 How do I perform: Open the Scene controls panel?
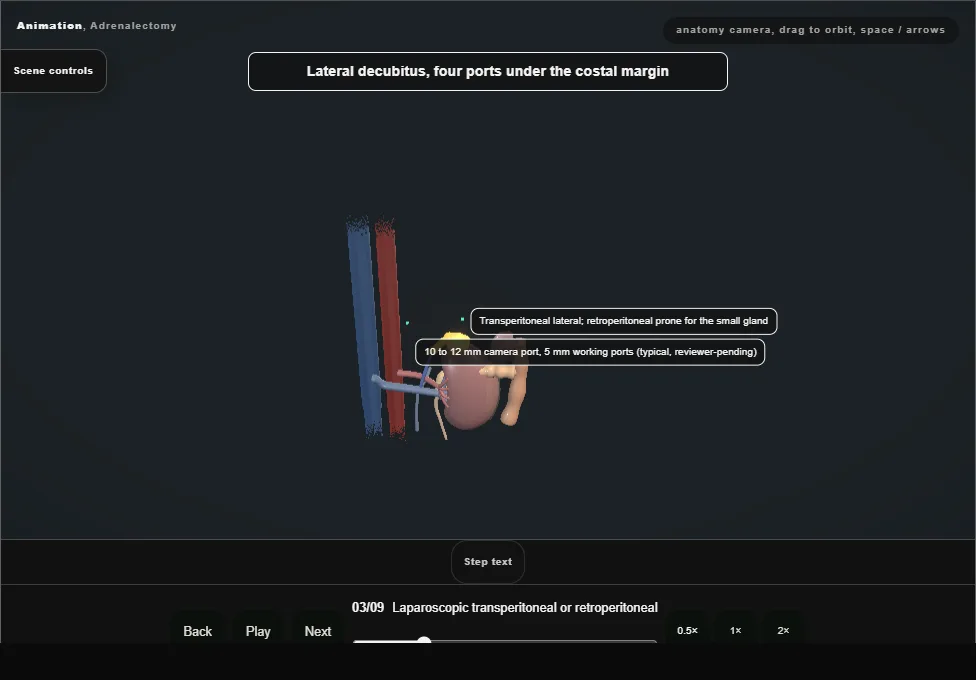[x=53, y=71]
